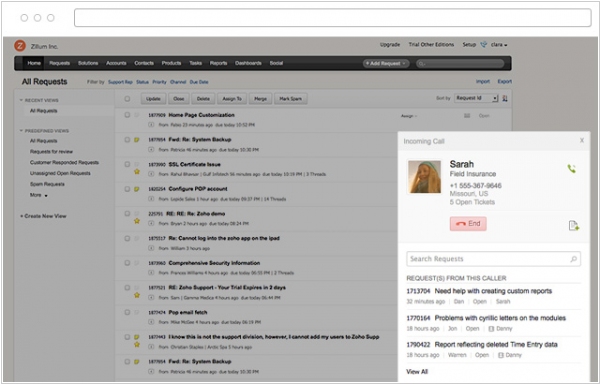600x384 pixels.
Task: Open Assign dropdown on Home Page Customization
Action: pos(409,116)
